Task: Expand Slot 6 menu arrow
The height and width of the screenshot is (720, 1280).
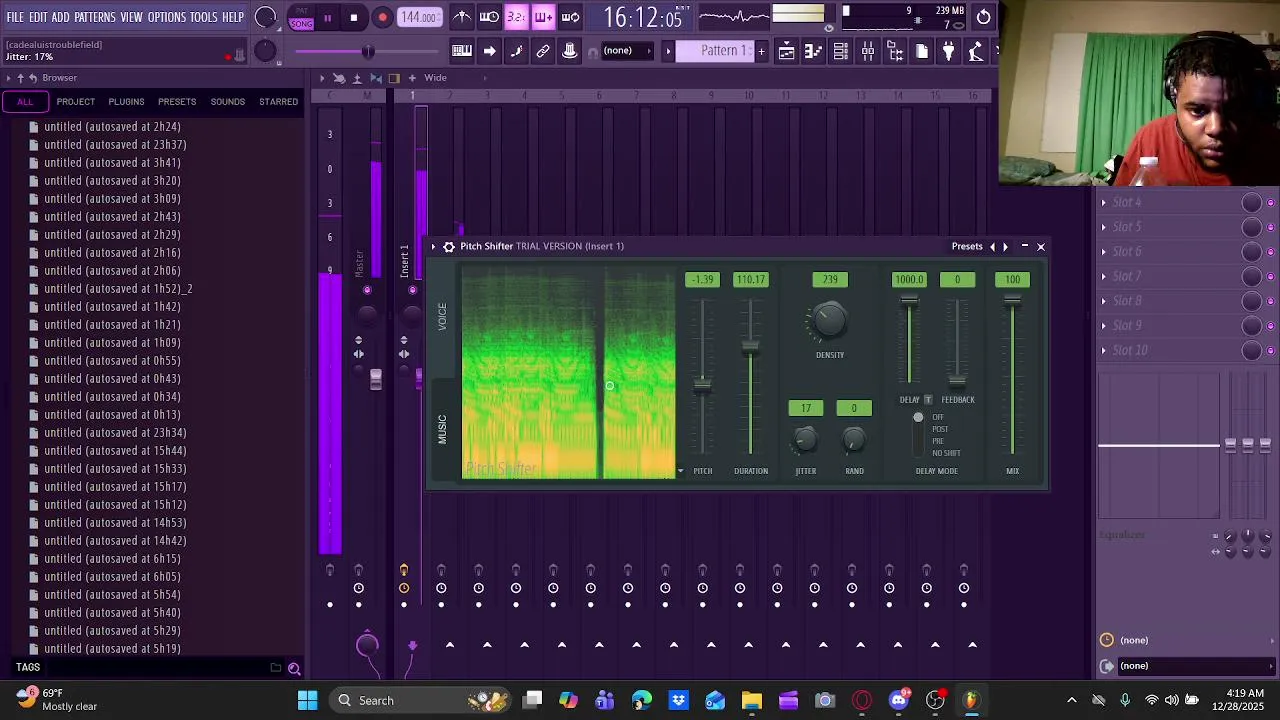Action: pos(1104,251)
